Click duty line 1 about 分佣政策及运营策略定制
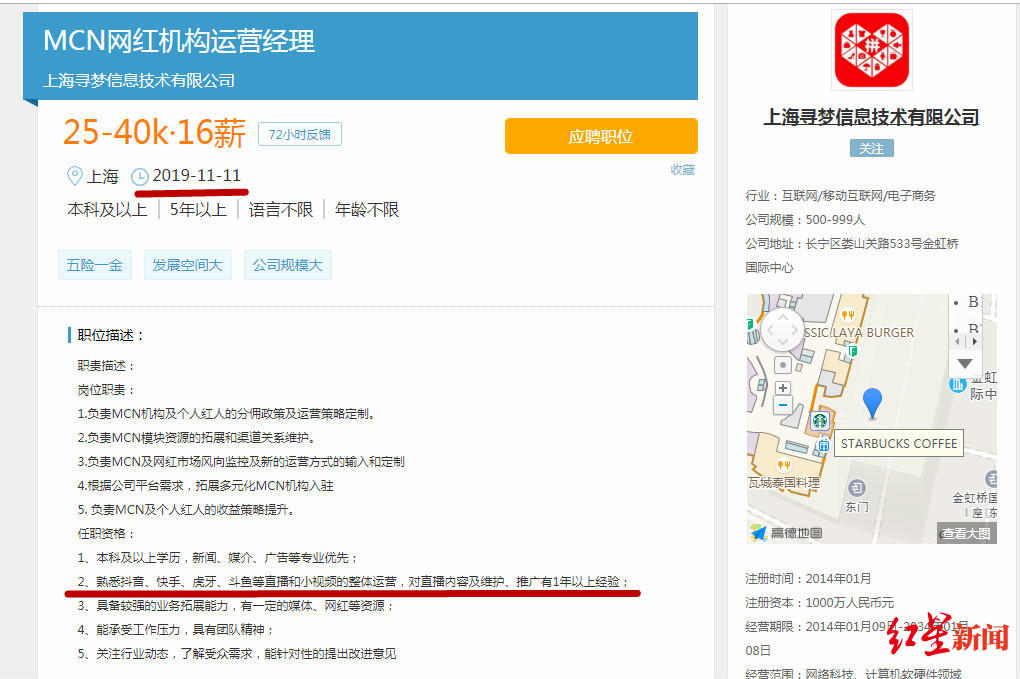This screenshot has width=1020, height=679. [226, 414]
